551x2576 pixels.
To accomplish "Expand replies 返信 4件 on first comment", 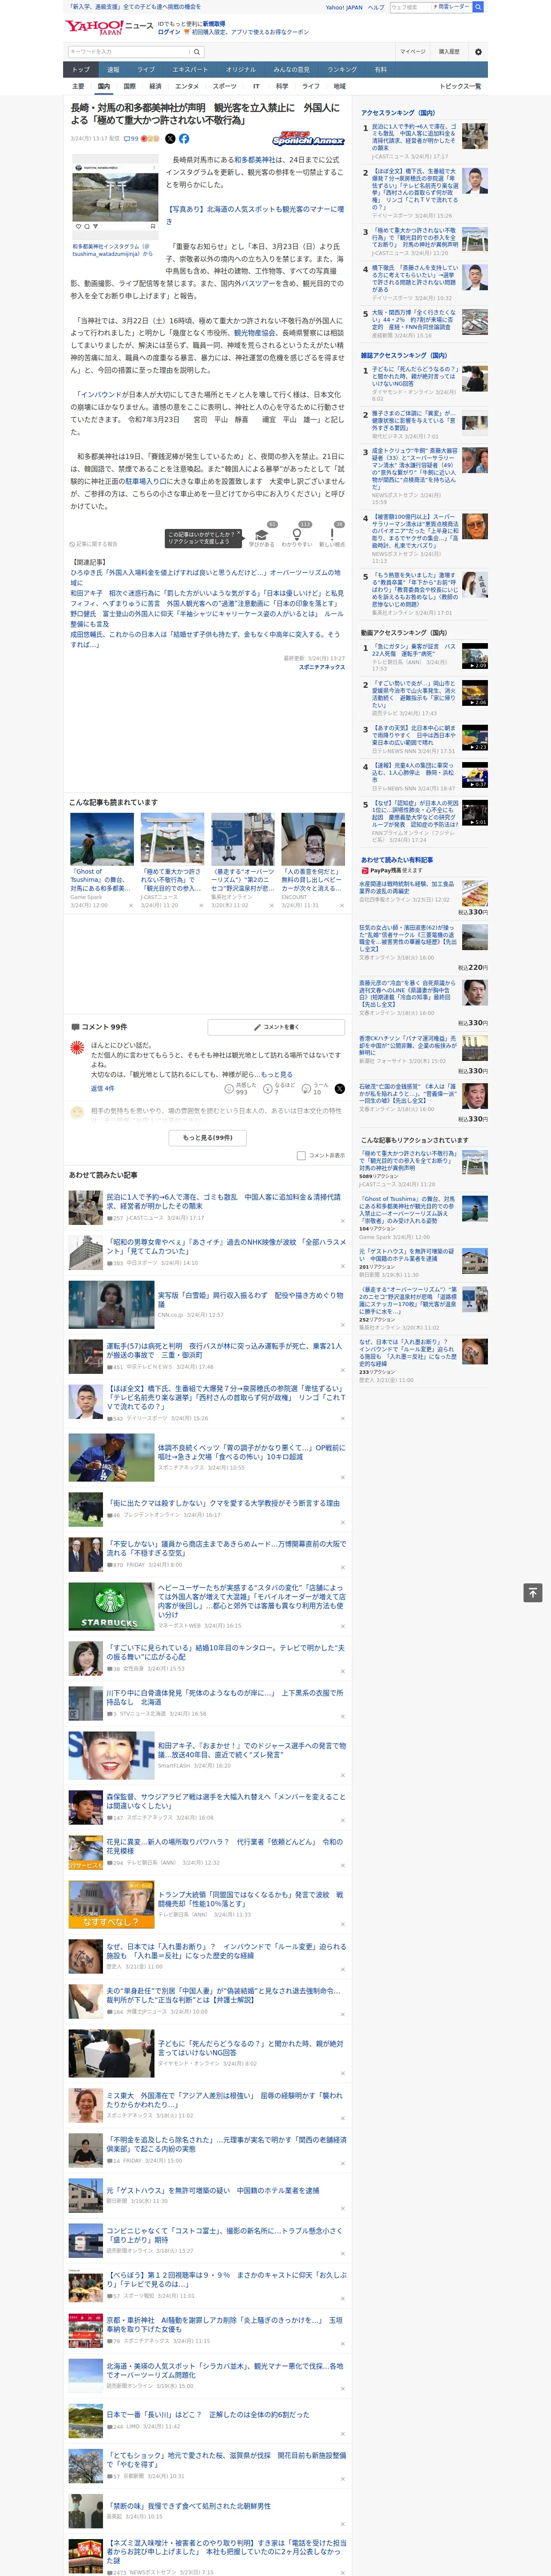I will [103, 1088].
